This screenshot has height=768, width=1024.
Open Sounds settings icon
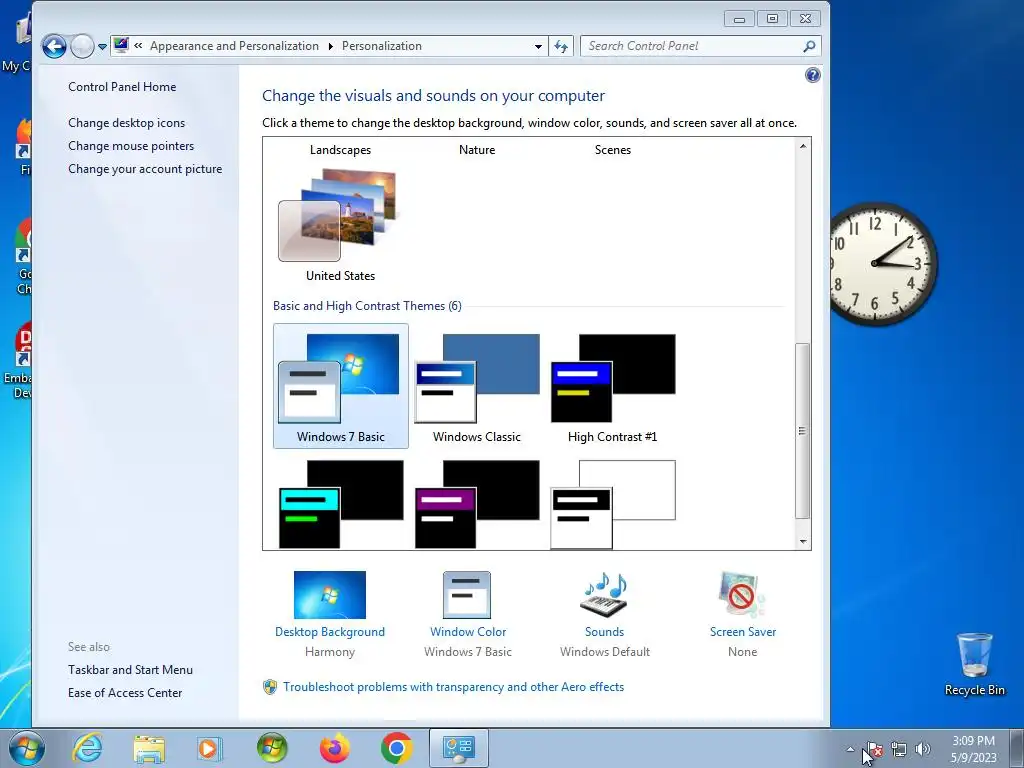click(x=604, y=594)
